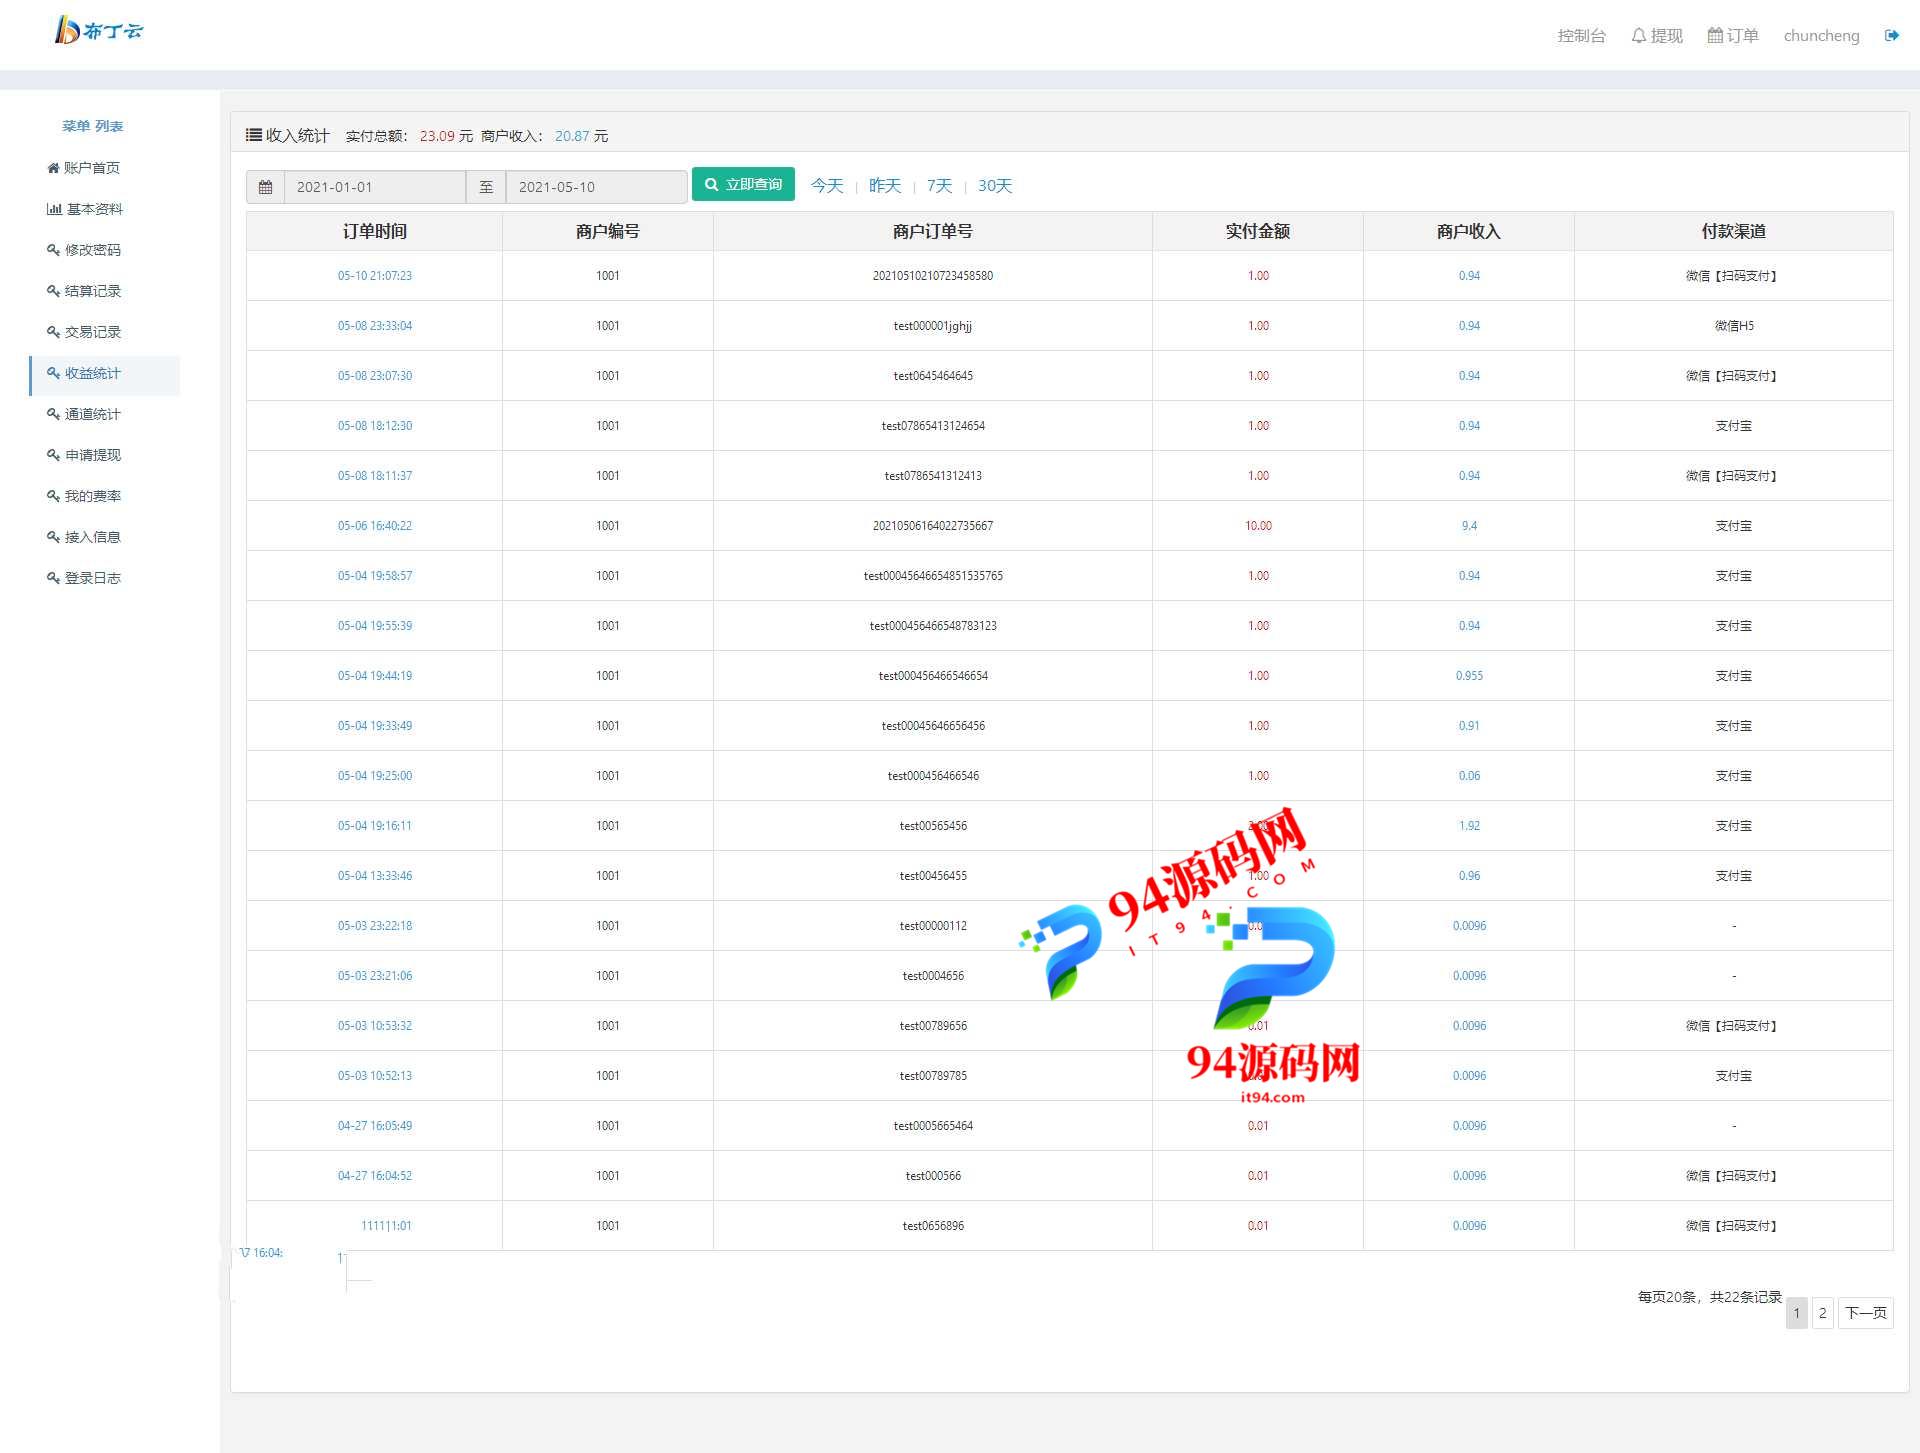Click order number test000001jghjj
The width and height of the screenshot is (1920, 1453).
[x=933, y=326]
